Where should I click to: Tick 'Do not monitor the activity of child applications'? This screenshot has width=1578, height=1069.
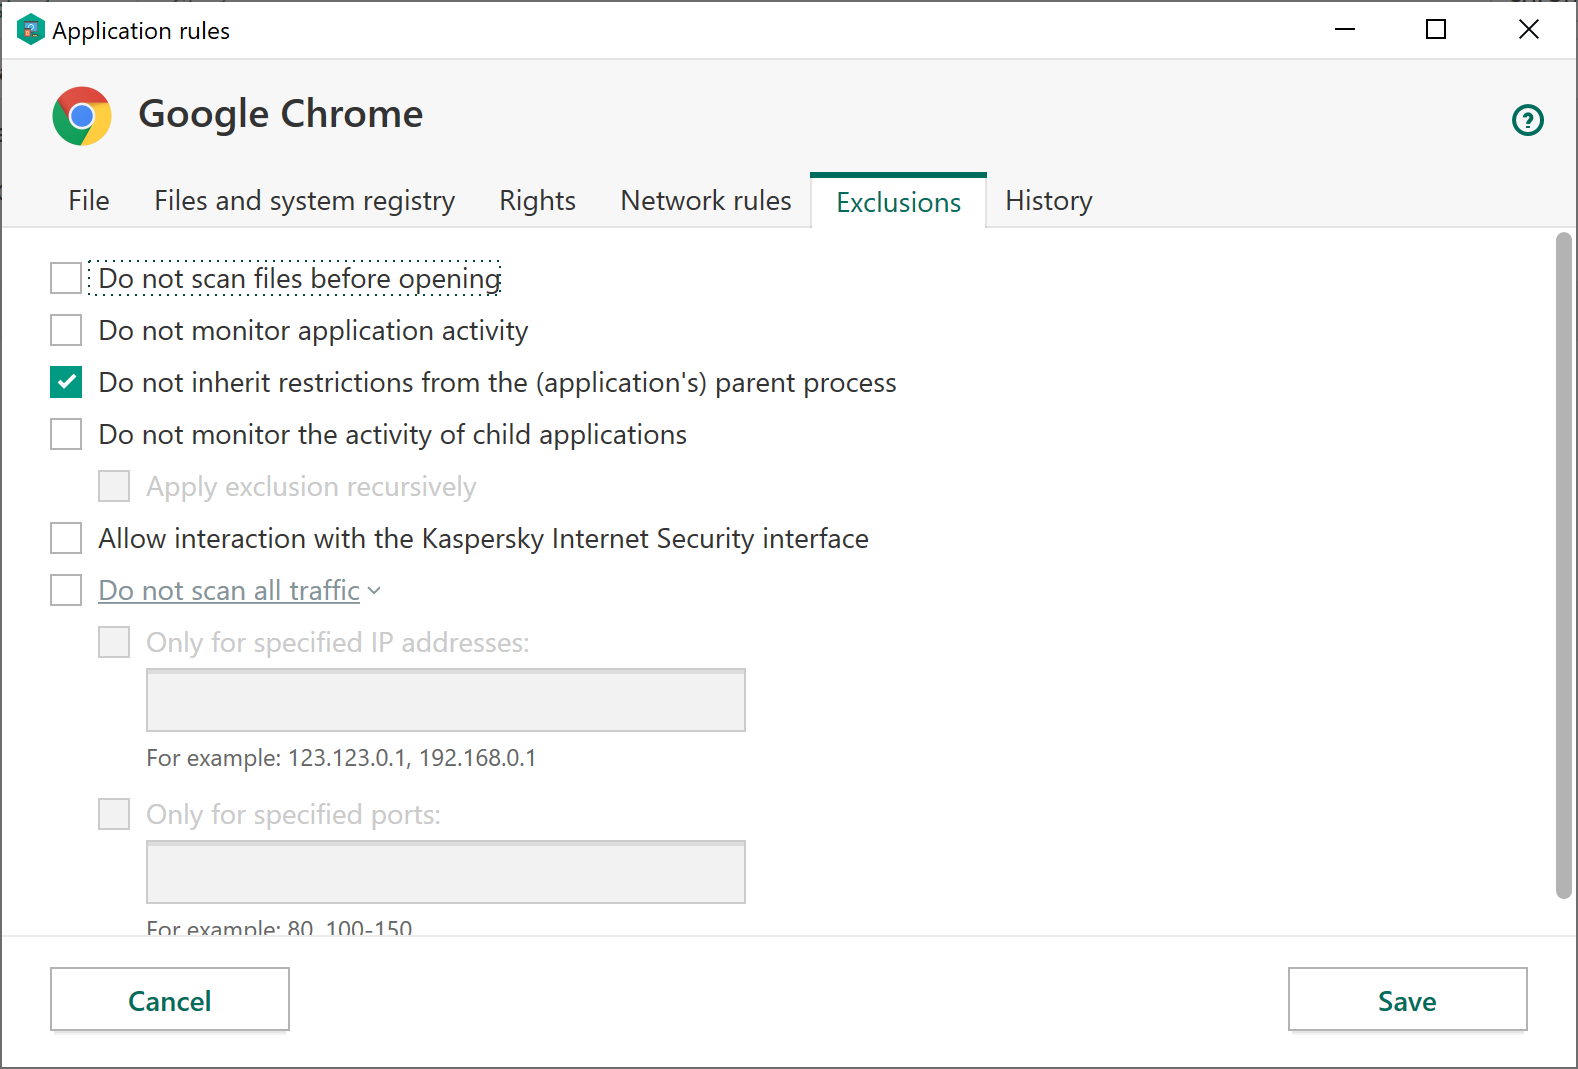66,434
